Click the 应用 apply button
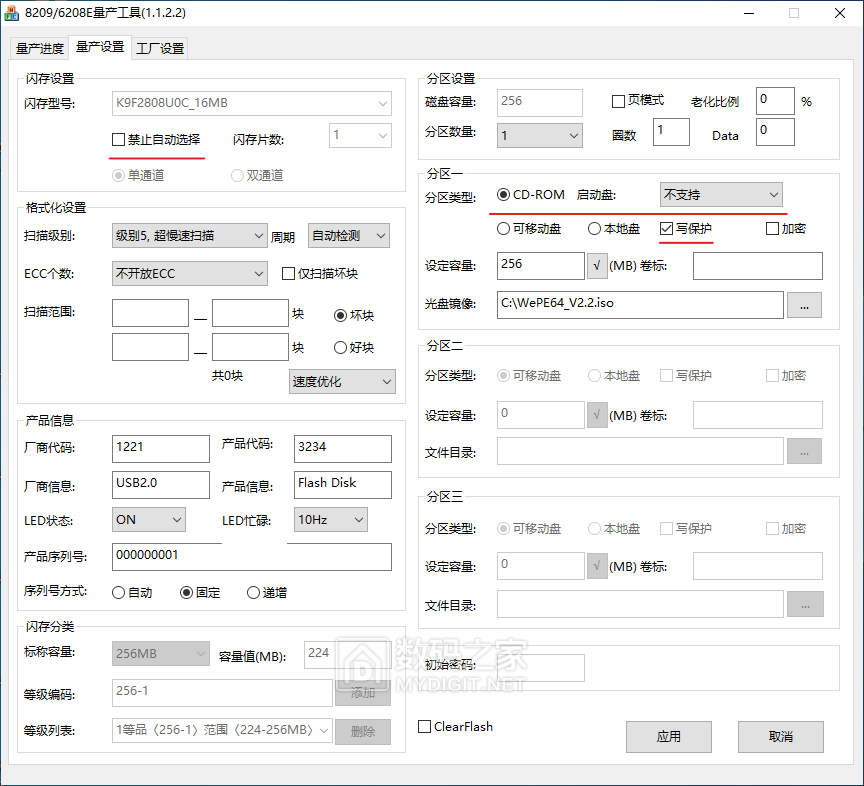The width and height of the screenshot is (864, 786). pos(668,737)
